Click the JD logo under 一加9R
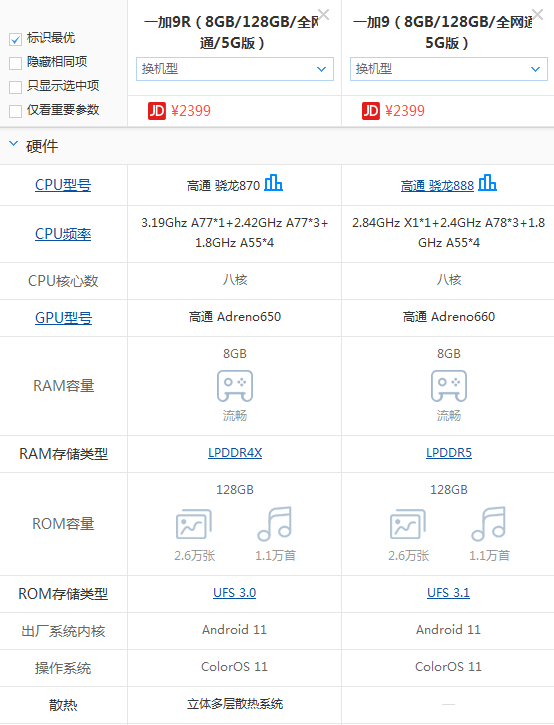Image resolution: width=554 pixels, height=725 pixels. [x=157, y=111]
